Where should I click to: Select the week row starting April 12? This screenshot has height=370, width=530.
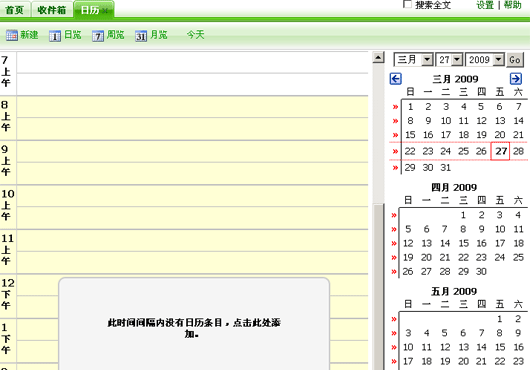click(x=394, y=244)
